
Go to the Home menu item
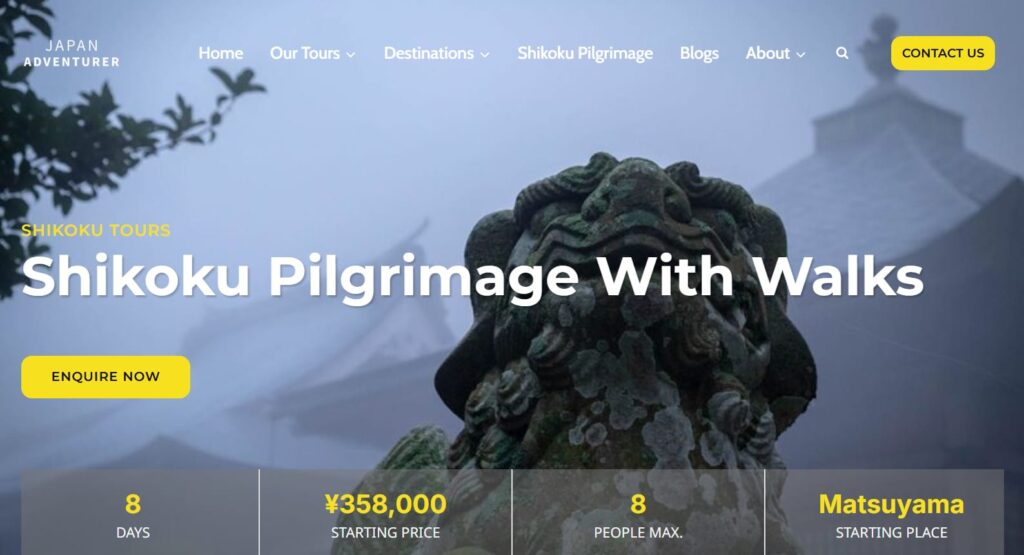click(x=221, y=53)
